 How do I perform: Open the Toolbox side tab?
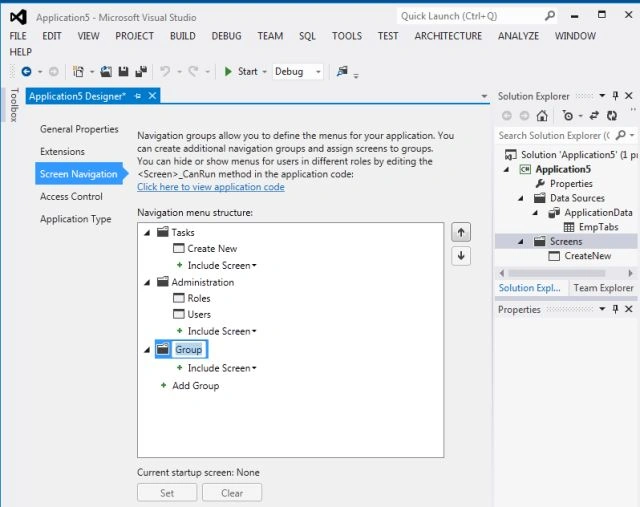click(14, 105)
